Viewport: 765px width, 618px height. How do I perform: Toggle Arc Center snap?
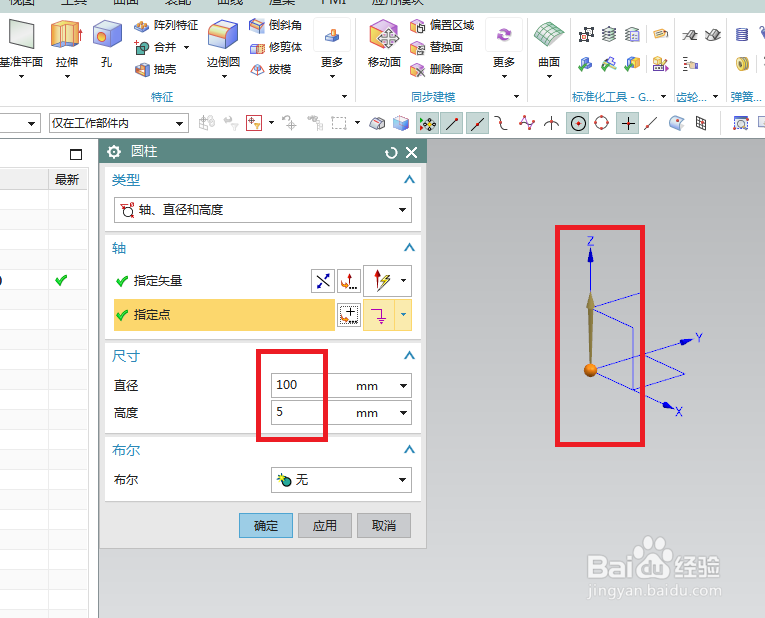click(x=578, y=123)
